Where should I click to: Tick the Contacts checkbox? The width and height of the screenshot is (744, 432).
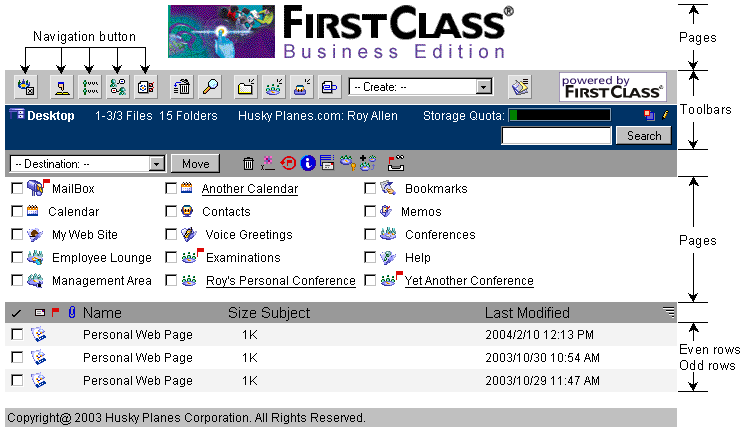coord(171,211)
